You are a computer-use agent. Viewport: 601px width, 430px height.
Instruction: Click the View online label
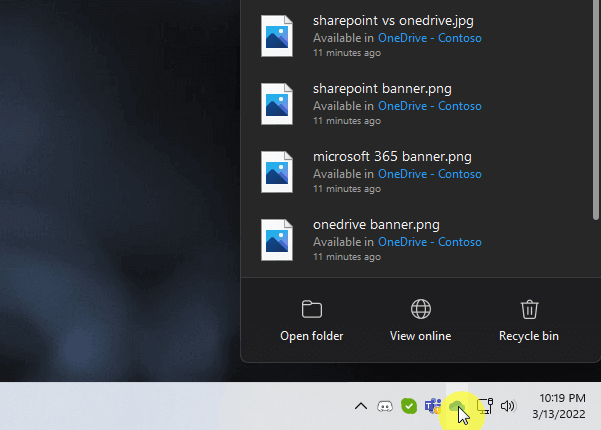click(x=420, y=336)
